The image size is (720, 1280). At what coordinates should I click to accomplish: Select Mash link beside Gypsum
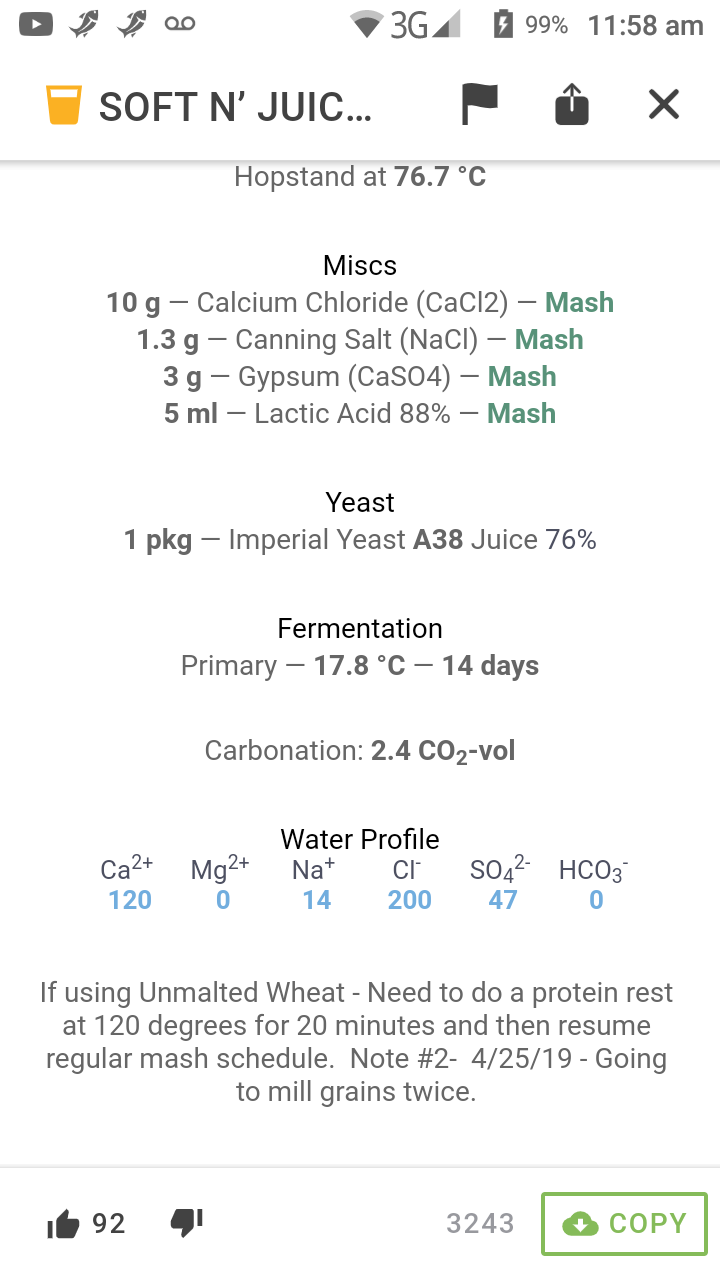tap(522, 376)
